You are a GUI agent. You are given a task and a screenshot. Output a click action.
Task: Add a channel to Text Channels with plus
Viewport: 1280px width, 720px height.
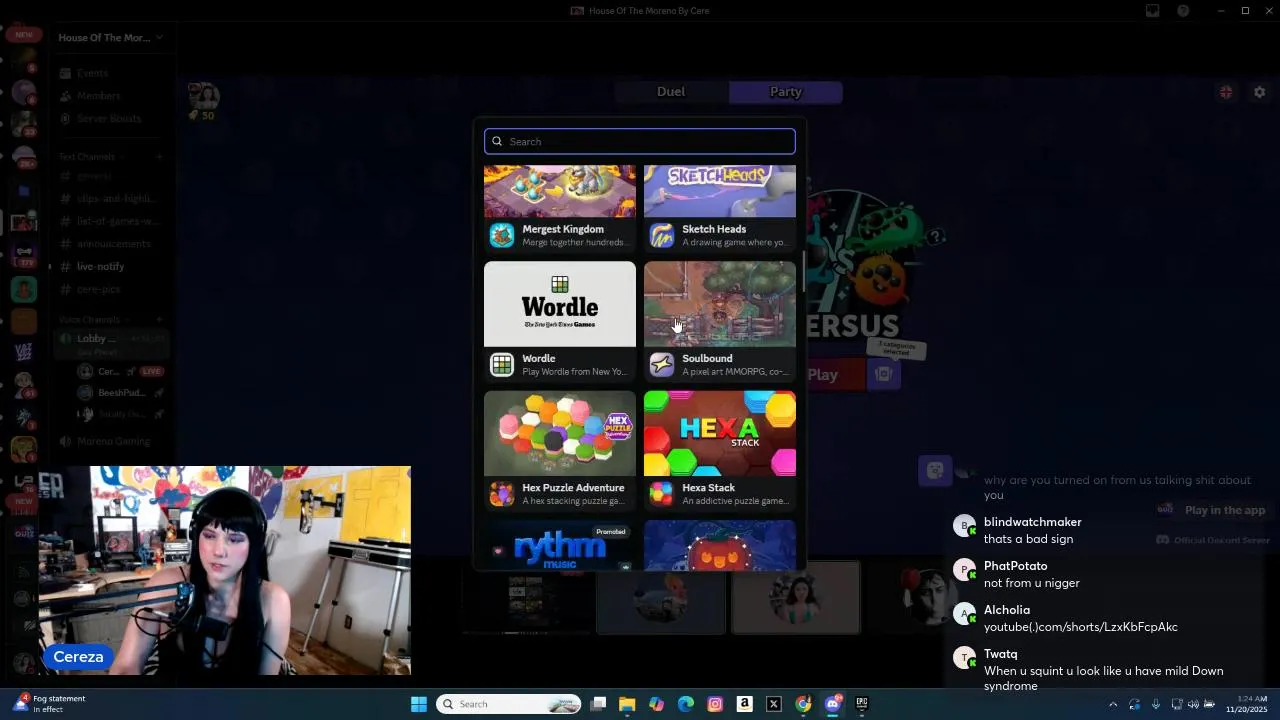click(158, 157)
